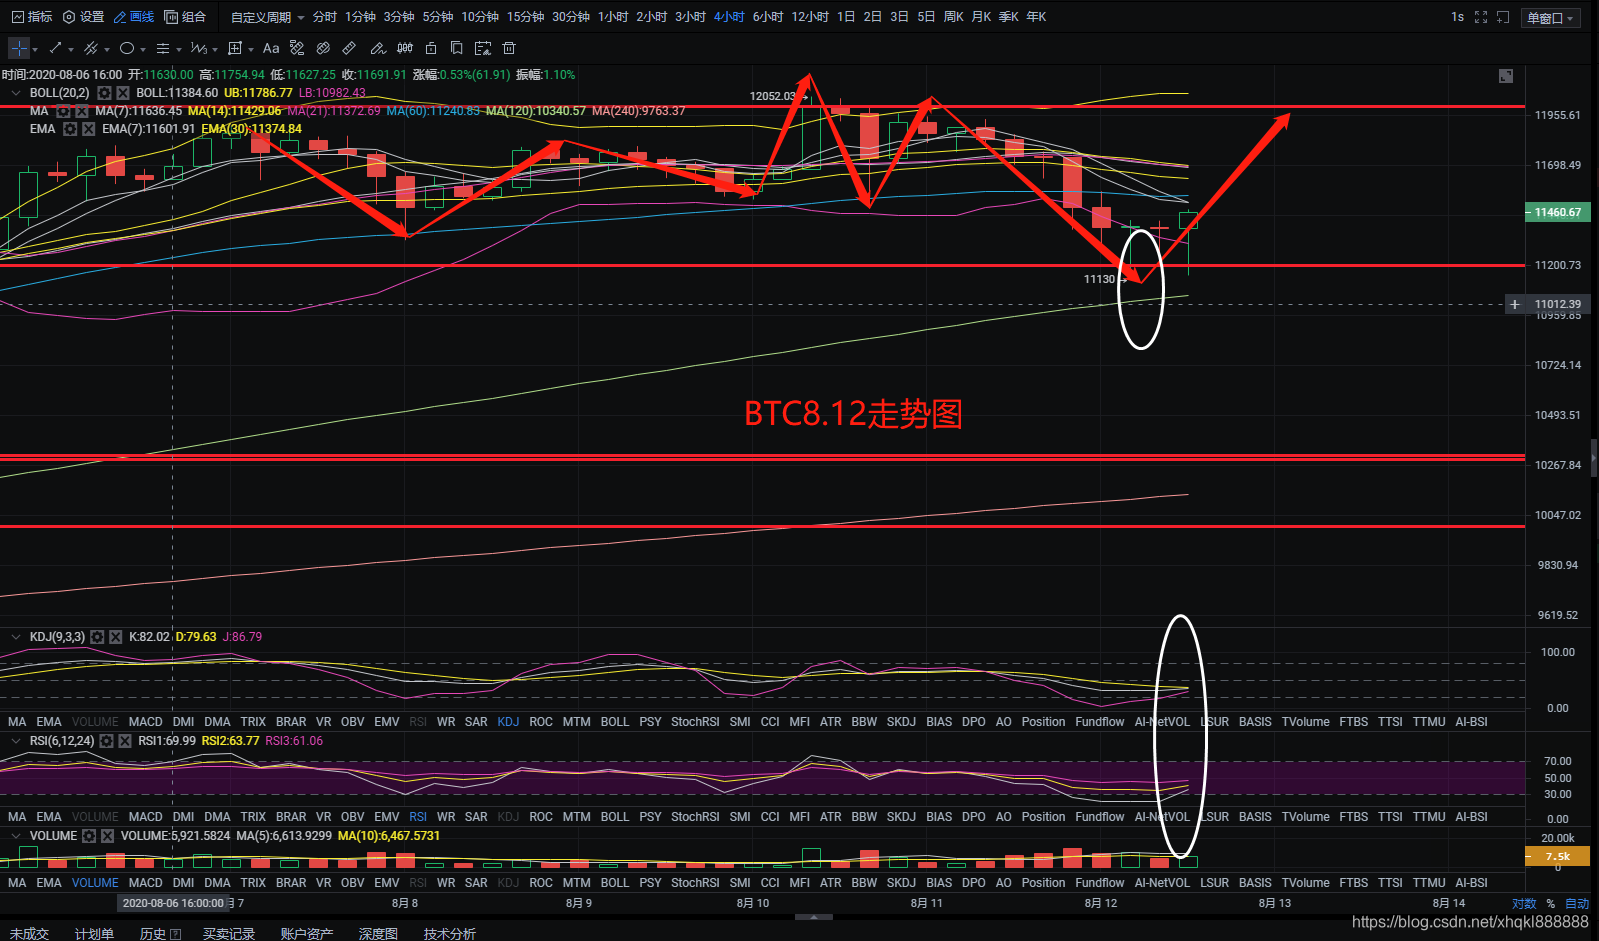Collapse the KDJ(9,3,3) panel chevron
The width and height of the screenshot is (1599, 941).
[x=16, y=637]
